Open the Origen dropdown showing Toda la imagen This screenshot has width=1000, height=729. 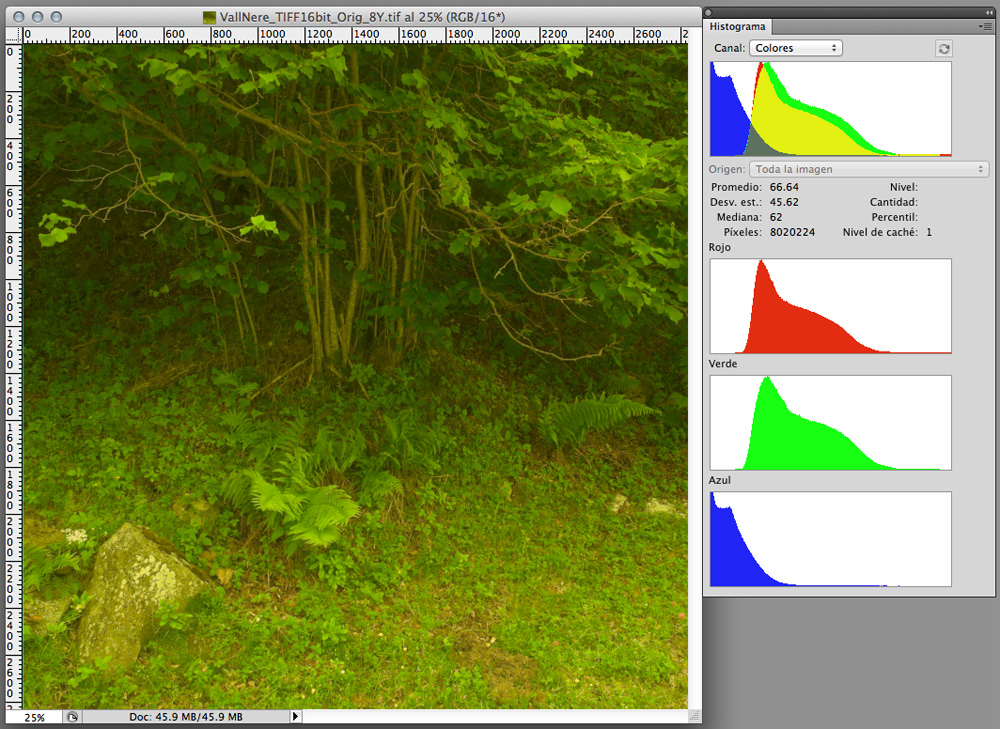(869, 169)
